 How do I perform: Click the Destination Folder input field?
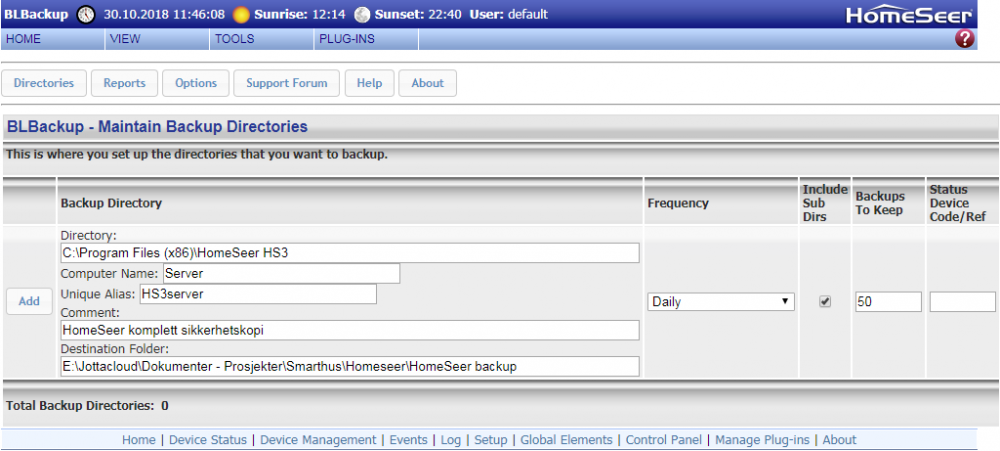pos(349,366)
